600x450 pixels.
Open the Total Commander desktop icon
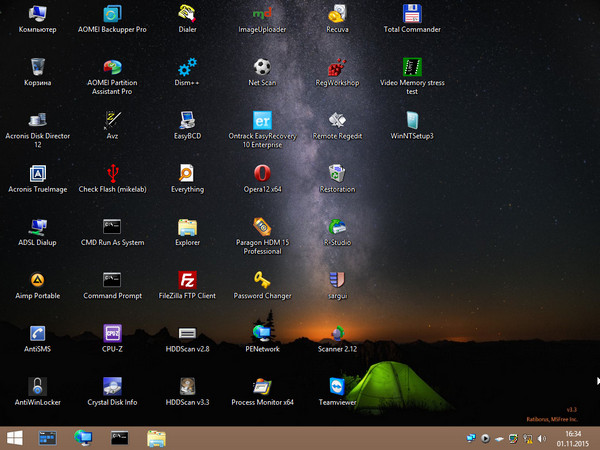coord(411,14)
